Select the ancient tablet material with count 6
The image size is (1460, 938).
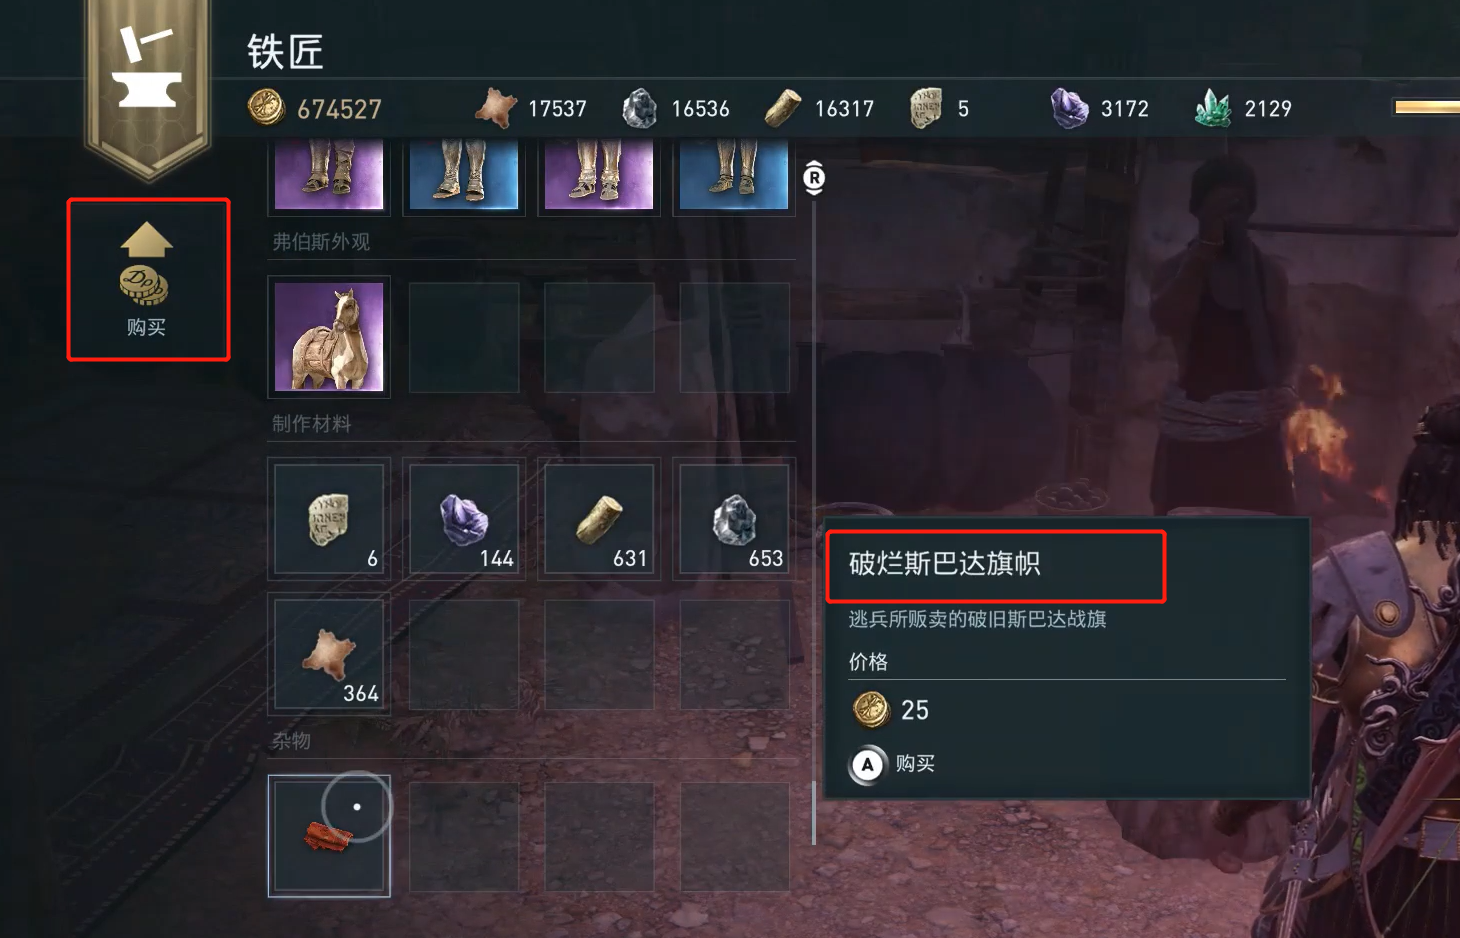(x=329, y=519)
